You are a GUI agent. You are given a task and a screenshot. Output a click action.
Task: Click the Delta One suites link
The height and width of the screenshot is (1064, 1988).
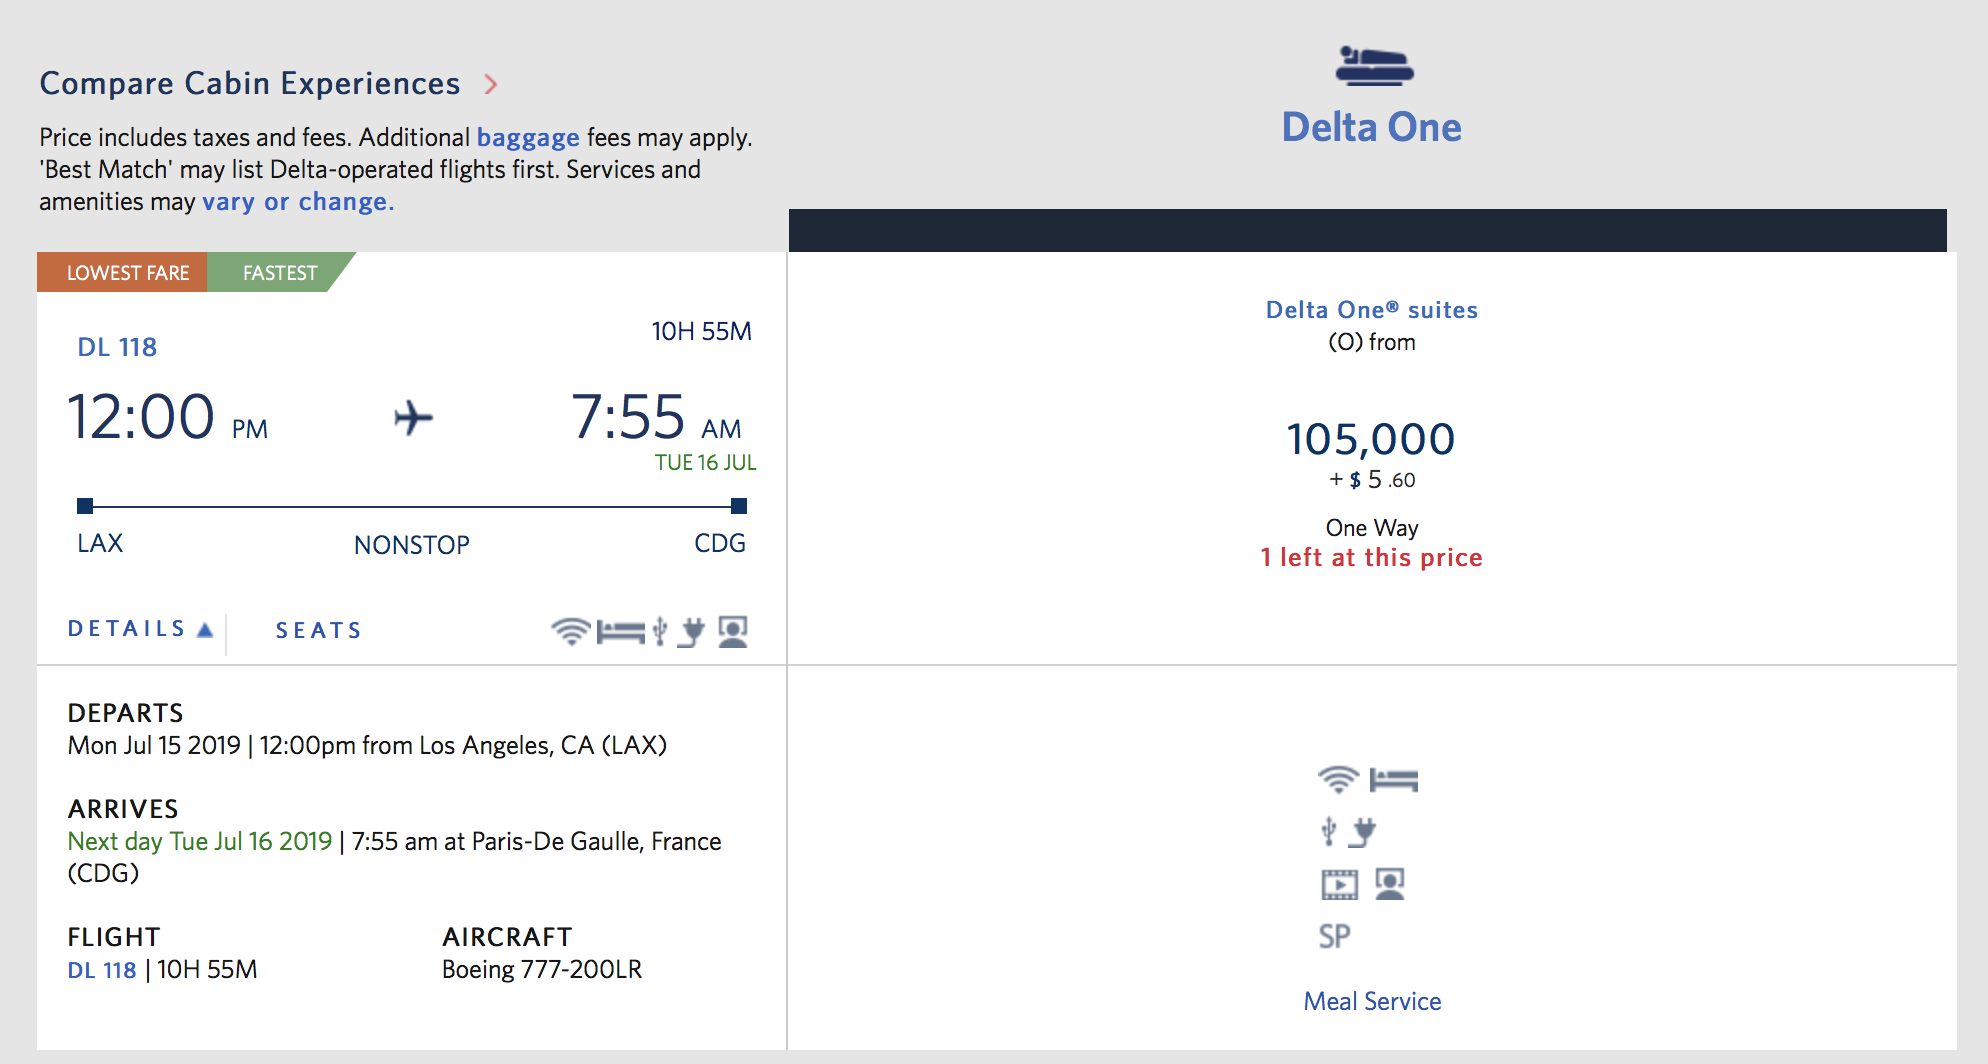(x=1371, y=310)
